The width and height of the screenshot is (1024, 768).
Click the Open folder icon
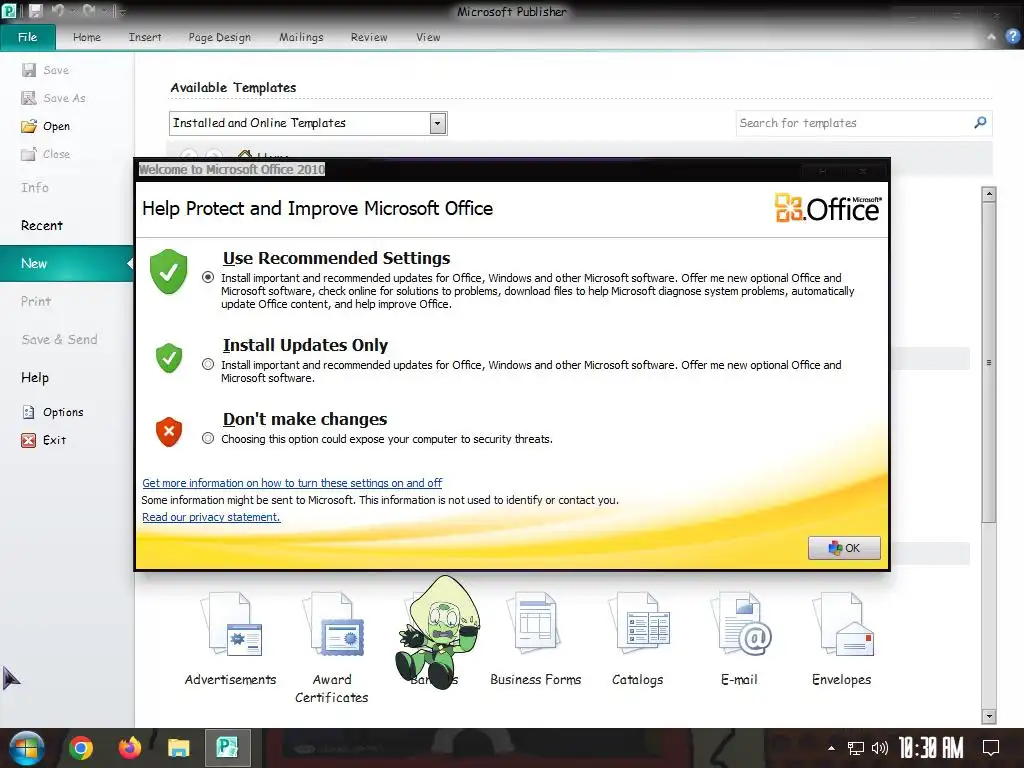tap(29, 126)
